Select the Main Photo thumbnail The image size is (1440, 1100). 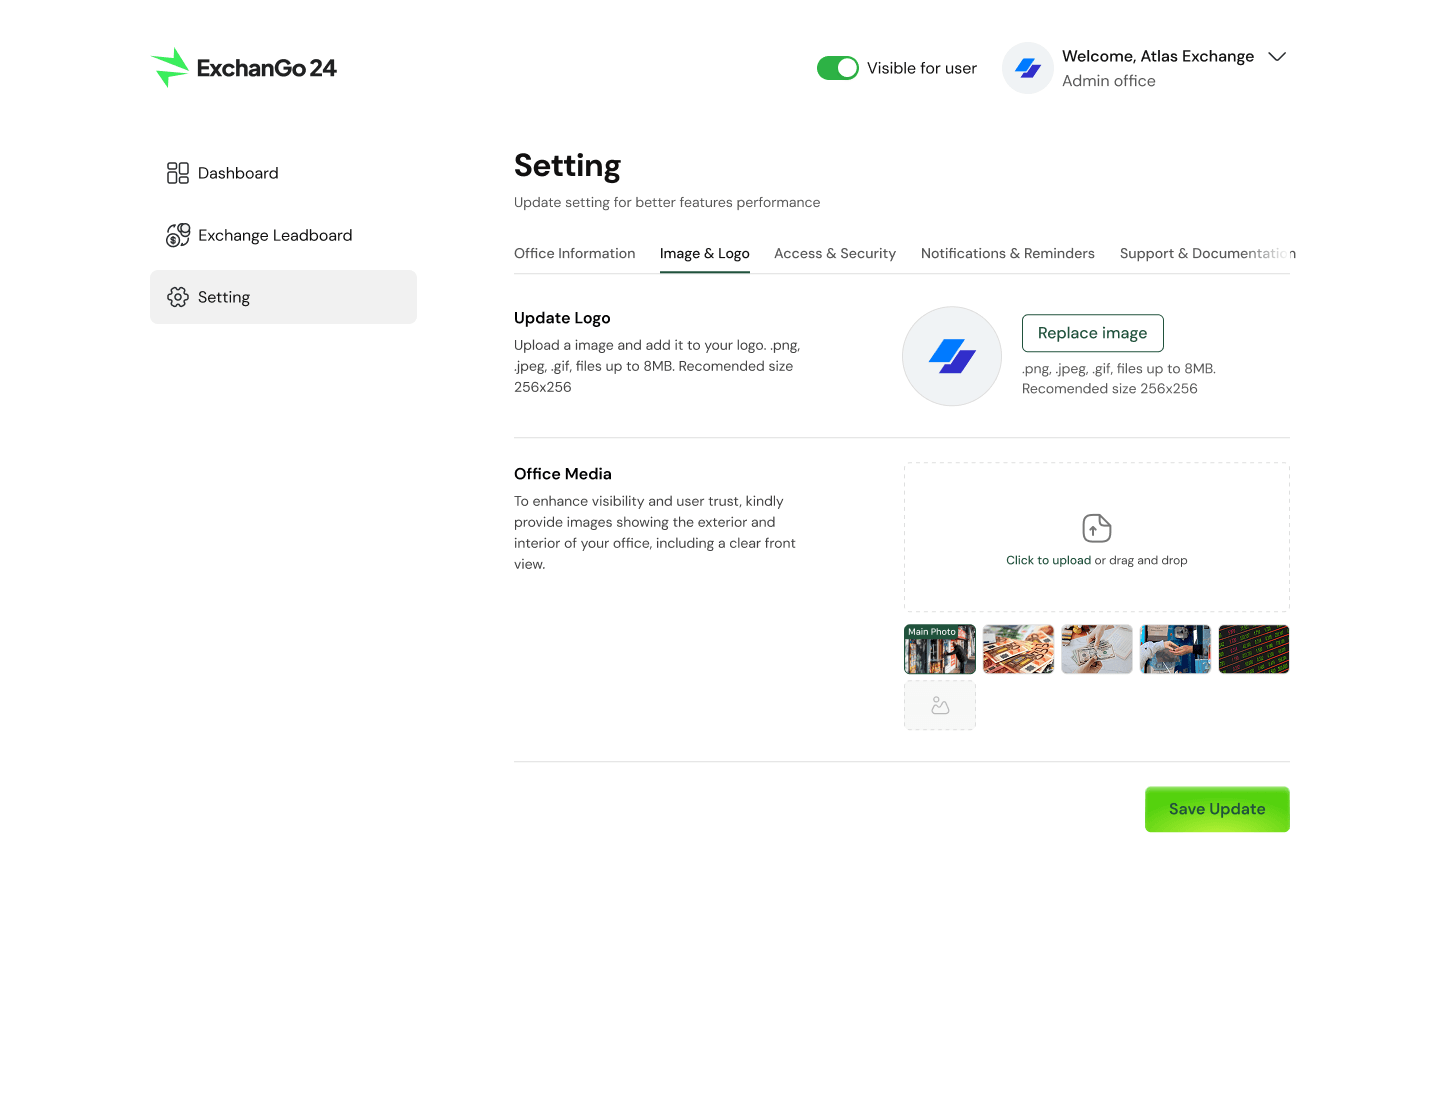[x=940, y=650]
